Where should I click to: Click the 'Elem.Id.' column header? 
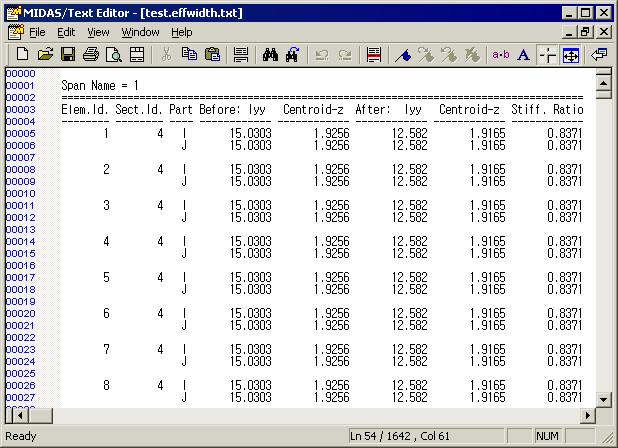click(x=85, y=110)
